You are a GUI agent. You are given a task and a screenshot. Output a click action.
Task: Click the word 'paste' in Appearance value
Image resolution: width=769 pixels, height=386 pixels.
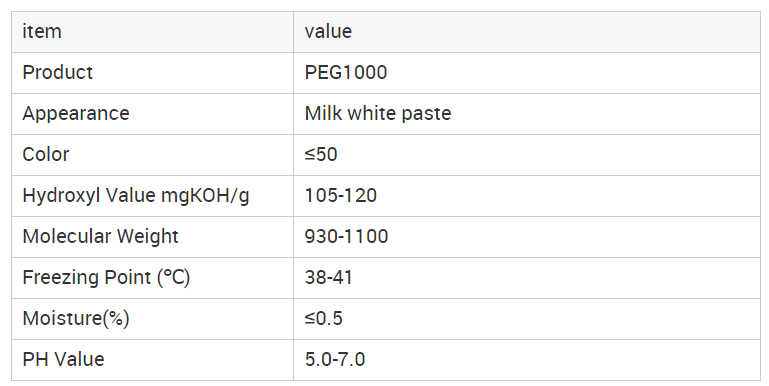pyautogui.click(x=426, y=114)
